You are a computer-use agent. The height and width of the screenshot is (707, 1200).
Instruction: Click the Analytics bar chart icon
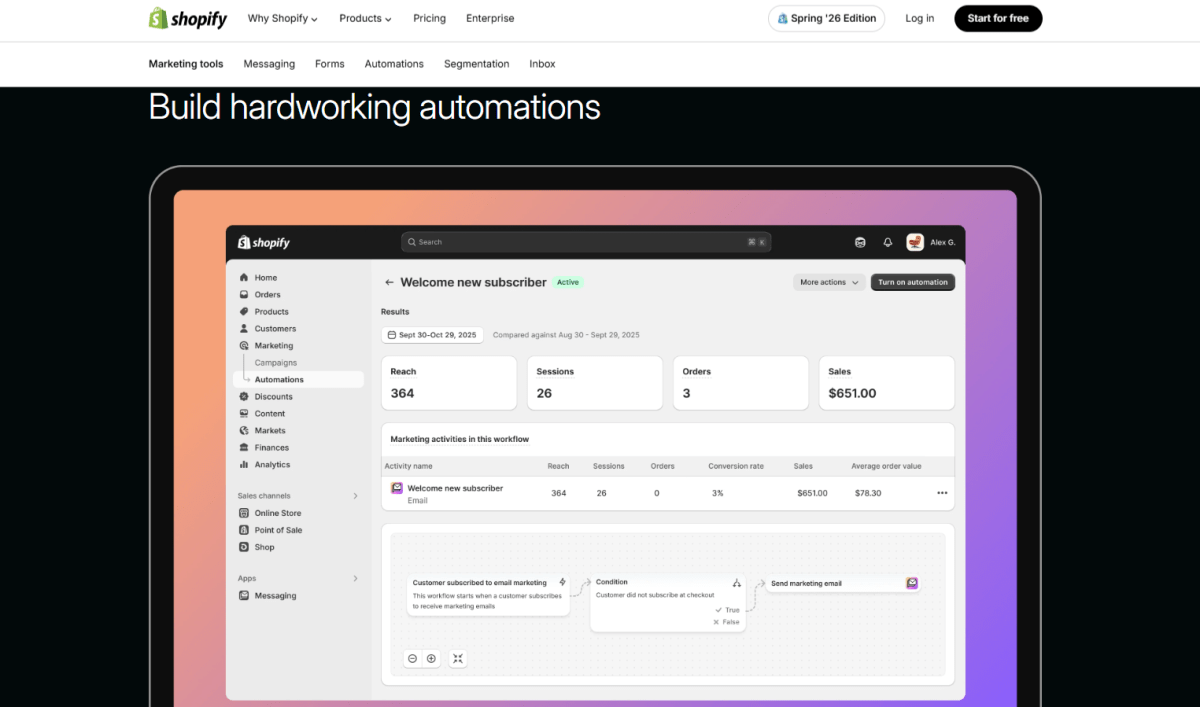(244, 465)
